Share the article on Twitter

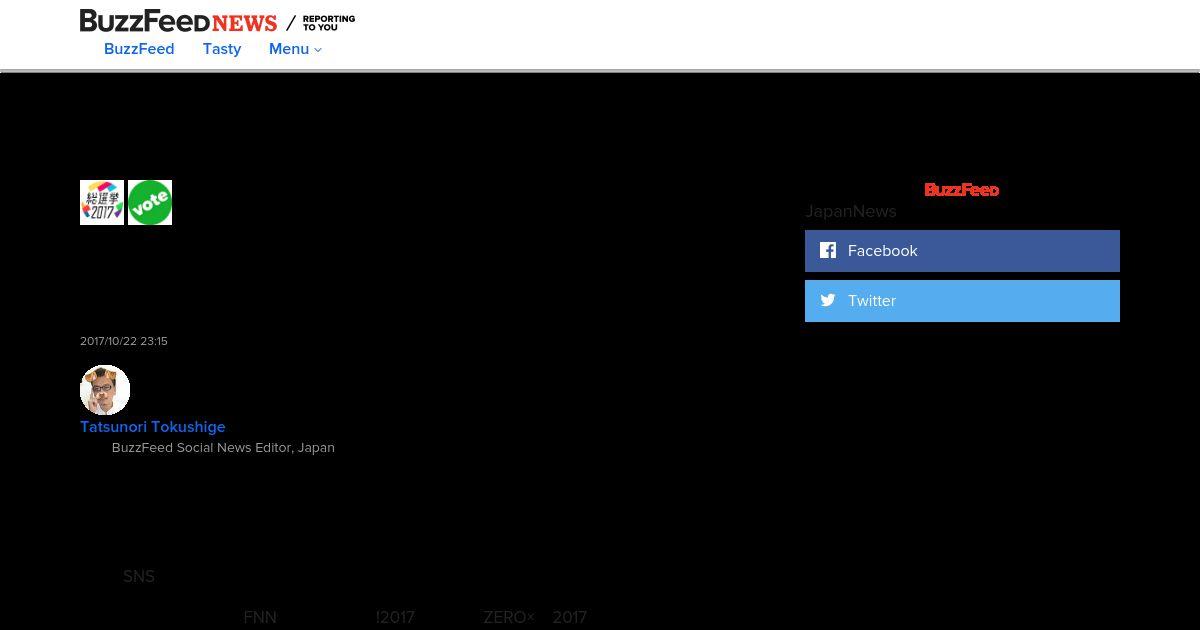962,301
